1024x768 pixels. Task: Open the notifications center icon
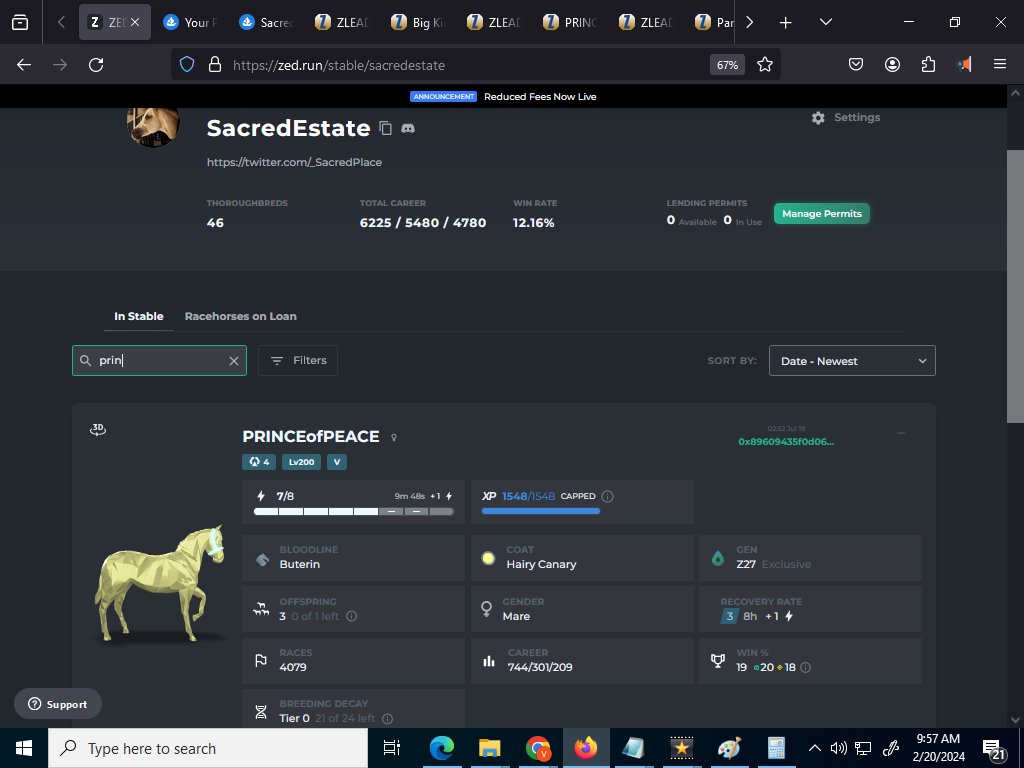click(994, 748)
